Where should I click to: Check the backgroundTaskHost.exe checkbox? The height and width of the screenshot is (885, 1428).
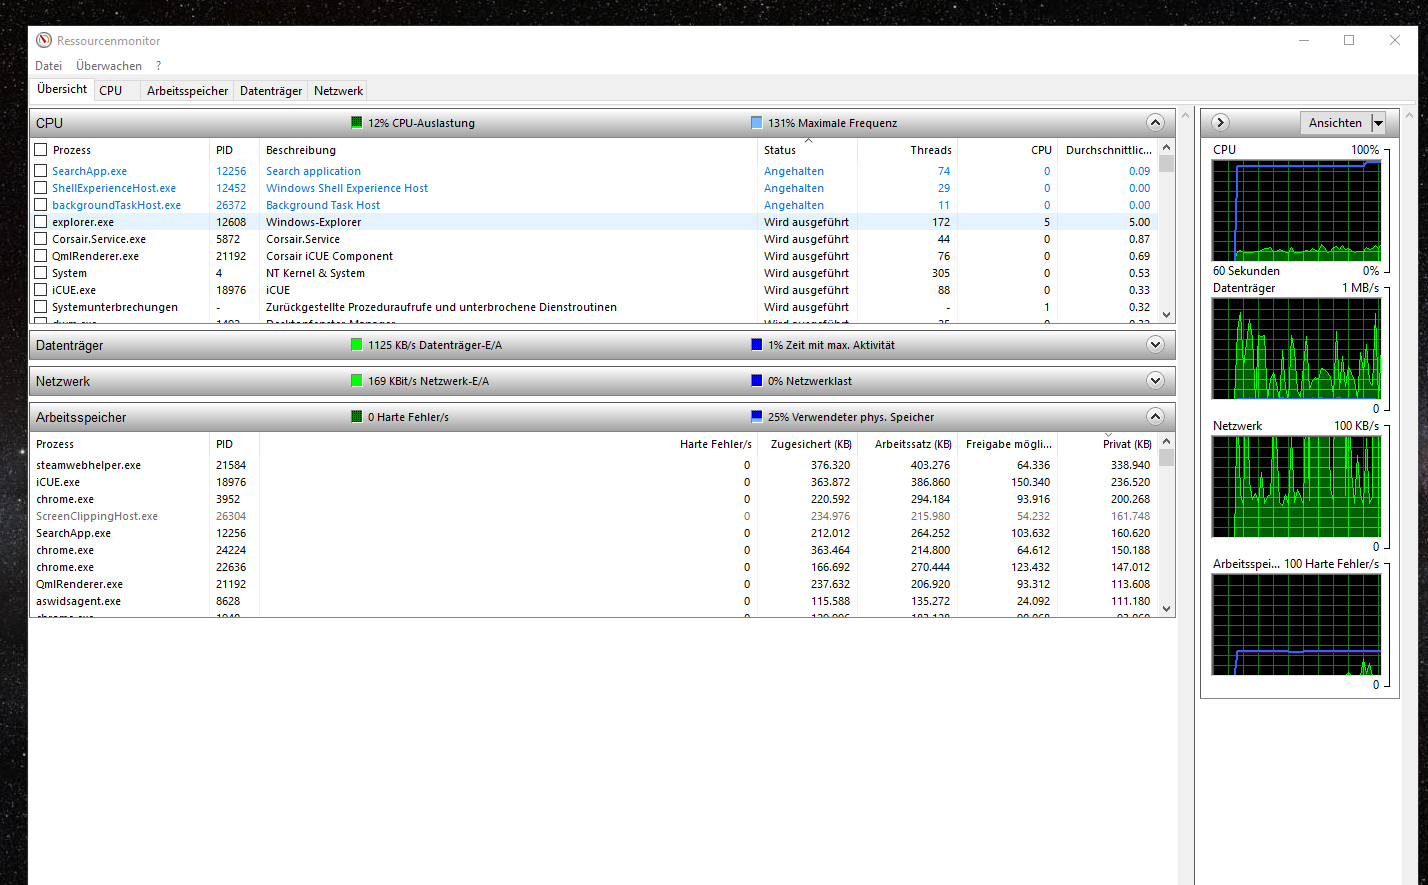click(x=41, y=205)
